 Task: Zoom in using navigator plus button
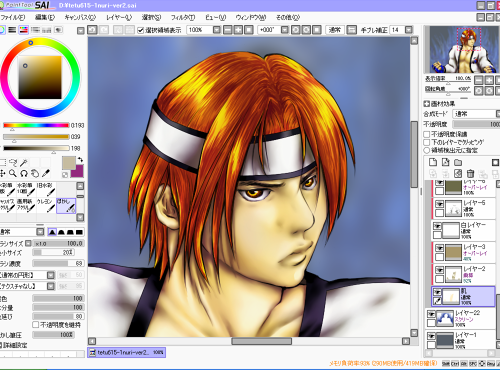[489, 80]
